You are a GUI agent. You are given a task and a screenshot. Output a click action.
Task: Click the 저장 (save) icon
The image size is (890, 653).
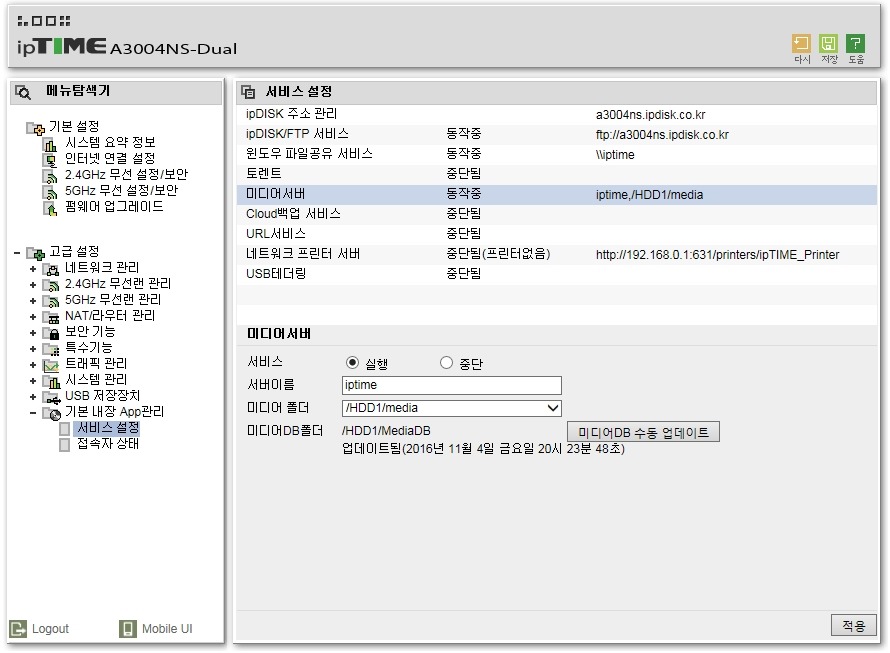tap(829, 44)
